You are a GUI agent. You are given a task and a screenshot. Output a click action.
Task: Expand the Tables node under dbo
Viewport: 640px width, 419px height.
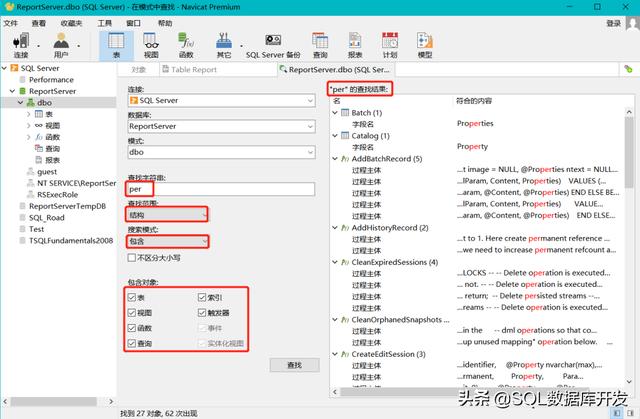pos(29,114)
